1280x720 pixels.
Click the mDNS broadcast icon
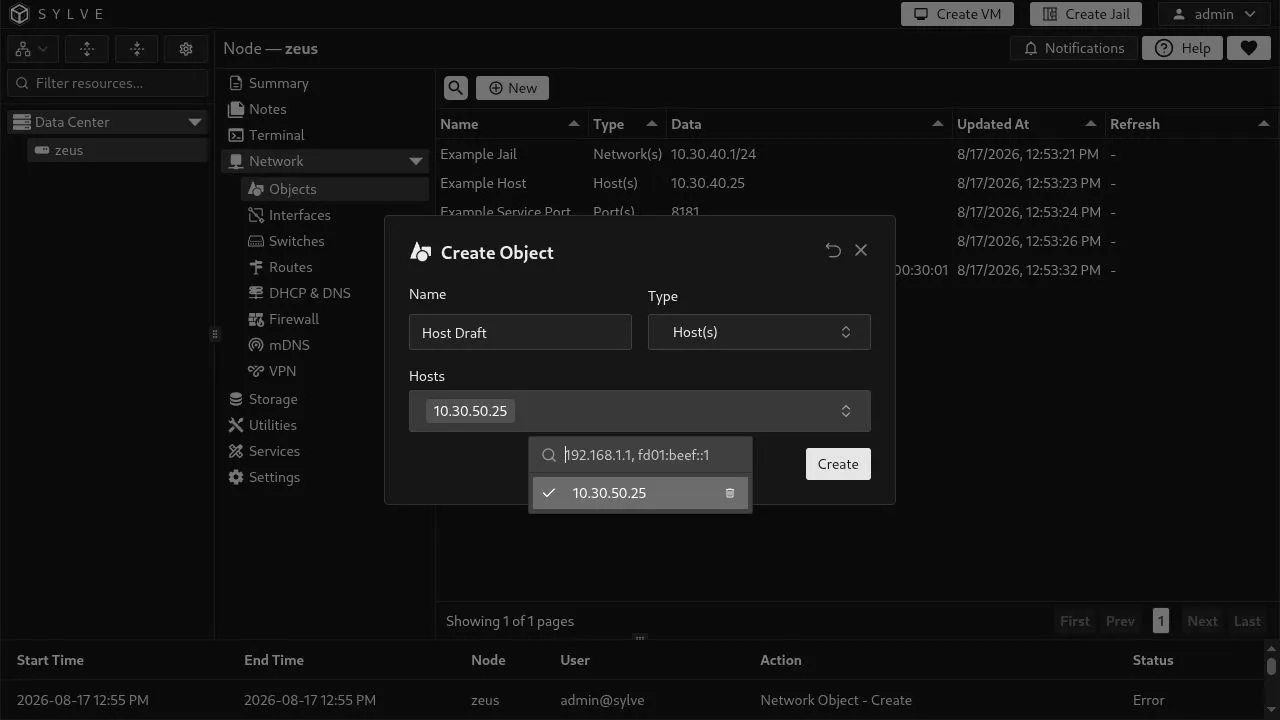tap(256, 345)
